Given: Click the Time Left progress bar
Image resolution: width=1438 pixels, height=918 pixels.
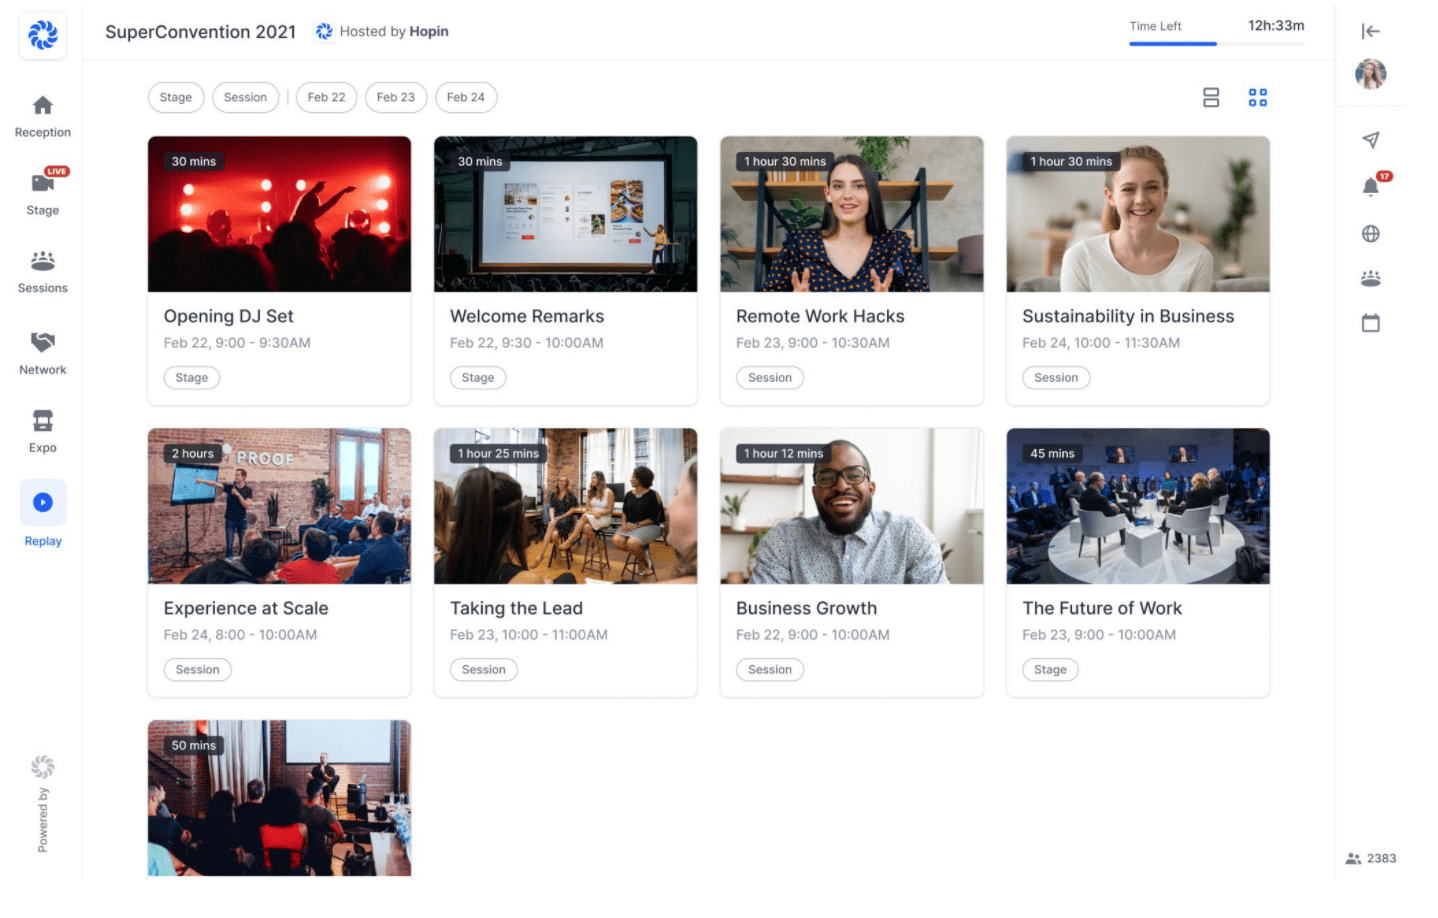Looking at the screenshot, I should (x=1217, y=44).
